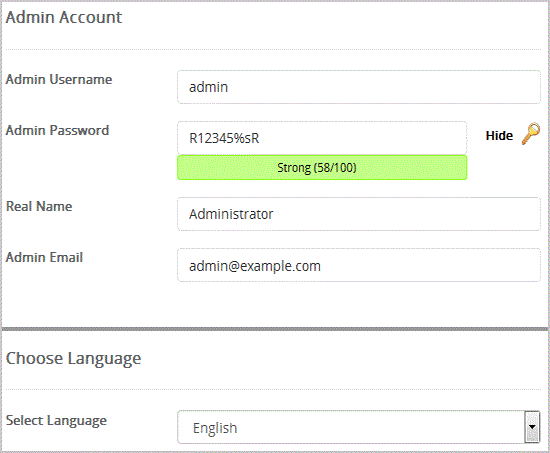Click the key icon to generate password
The height and width of the screenshot is (453, 550).
[x=531, y=134]
